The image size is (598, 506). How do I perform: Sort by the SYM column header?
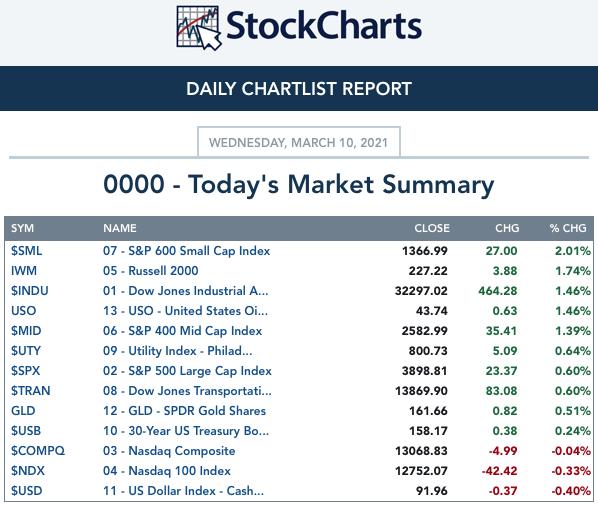22,228
